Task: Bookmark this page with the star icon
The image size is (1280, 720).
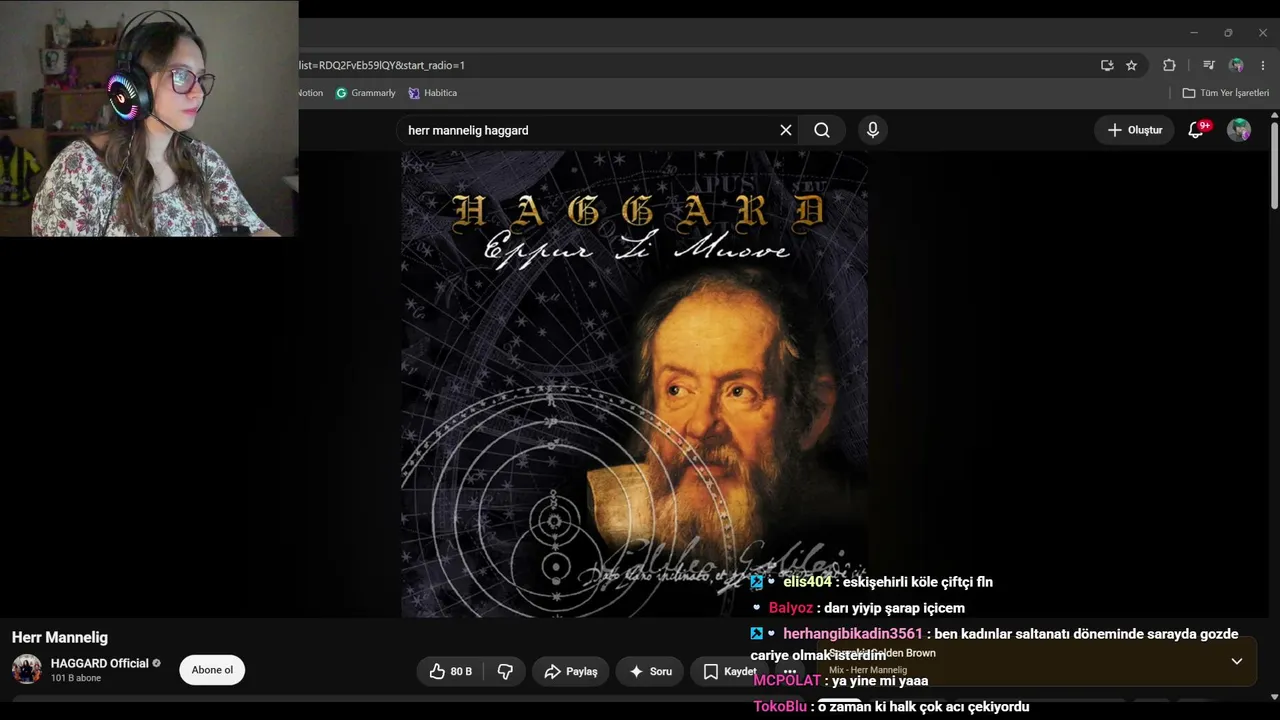Action: 1131,65
